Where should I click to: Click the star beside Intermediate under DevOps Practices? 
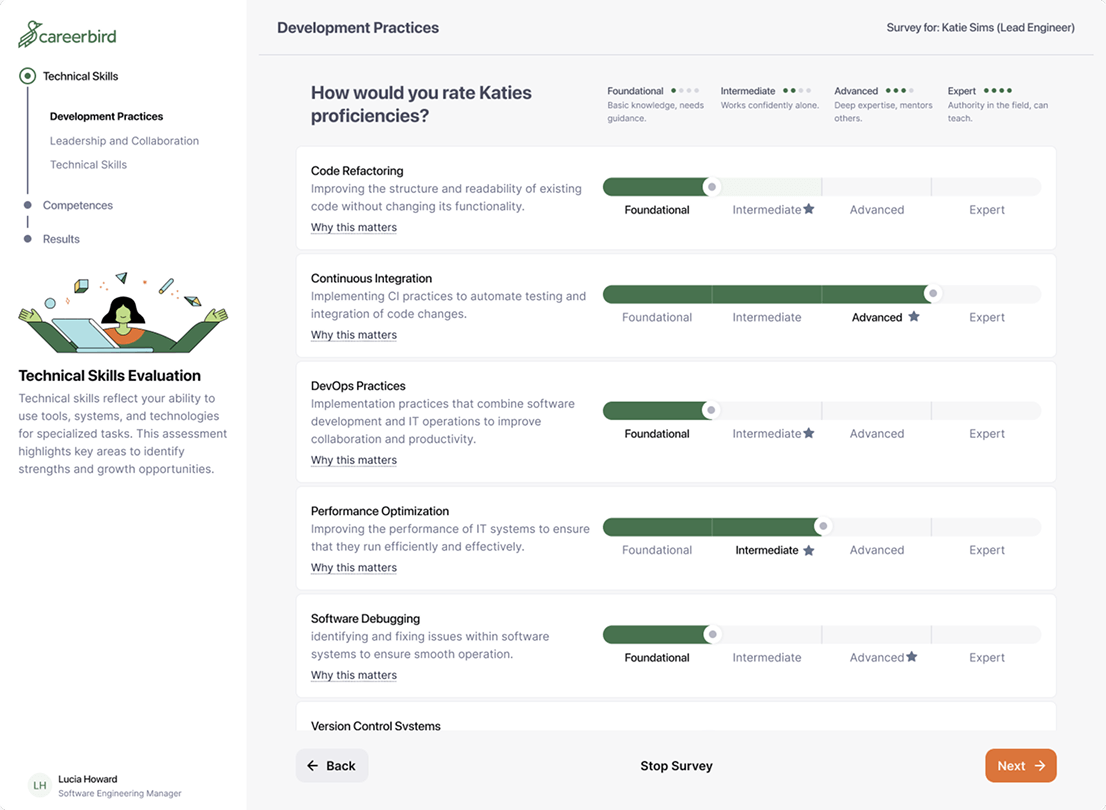(809, 432)
